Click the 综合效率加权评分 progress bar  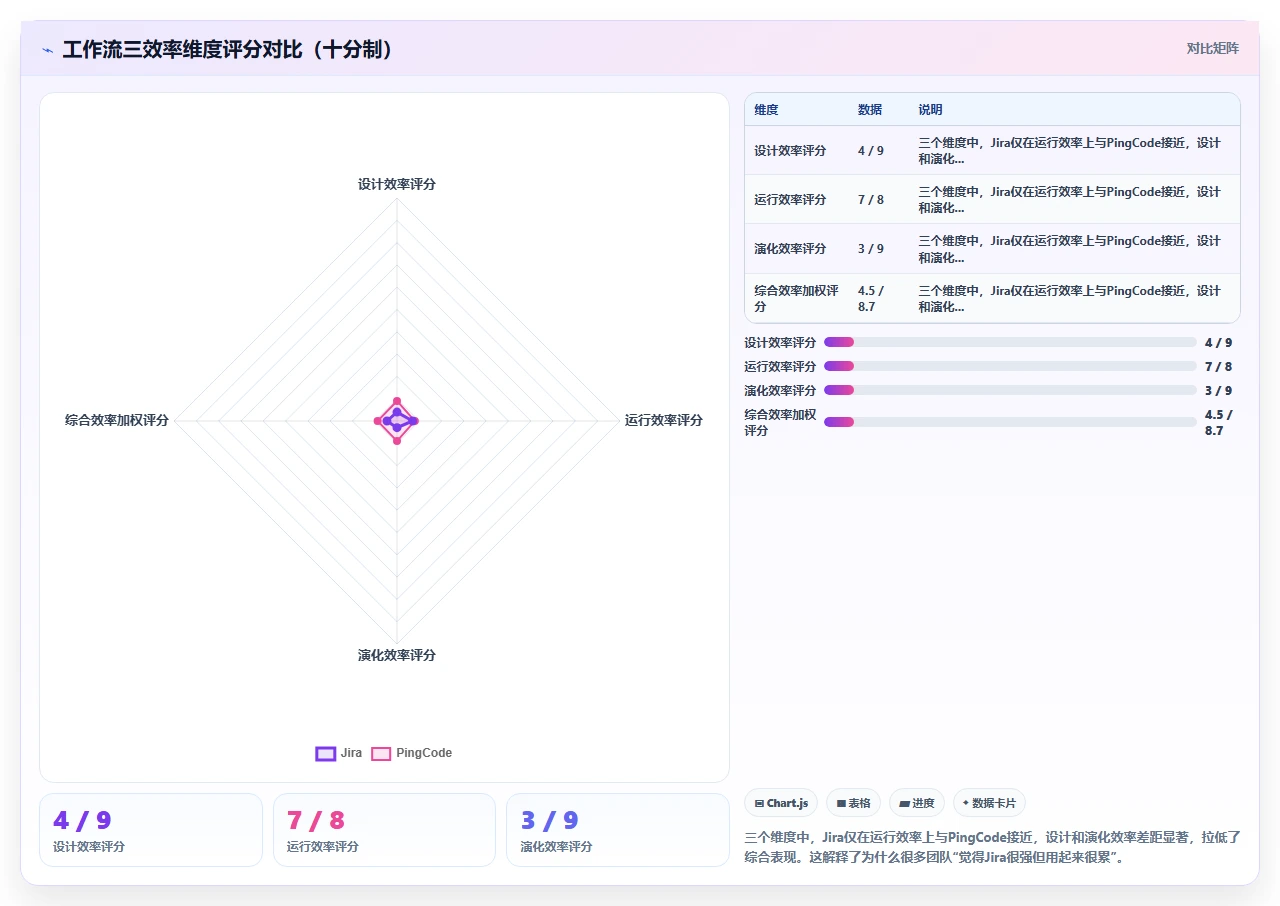point(1010,422)
